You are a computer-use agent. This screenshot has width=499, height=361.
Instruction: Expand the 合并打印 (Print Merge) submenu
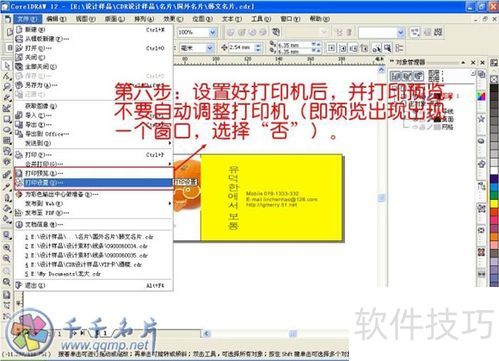(x=93, y=164)
